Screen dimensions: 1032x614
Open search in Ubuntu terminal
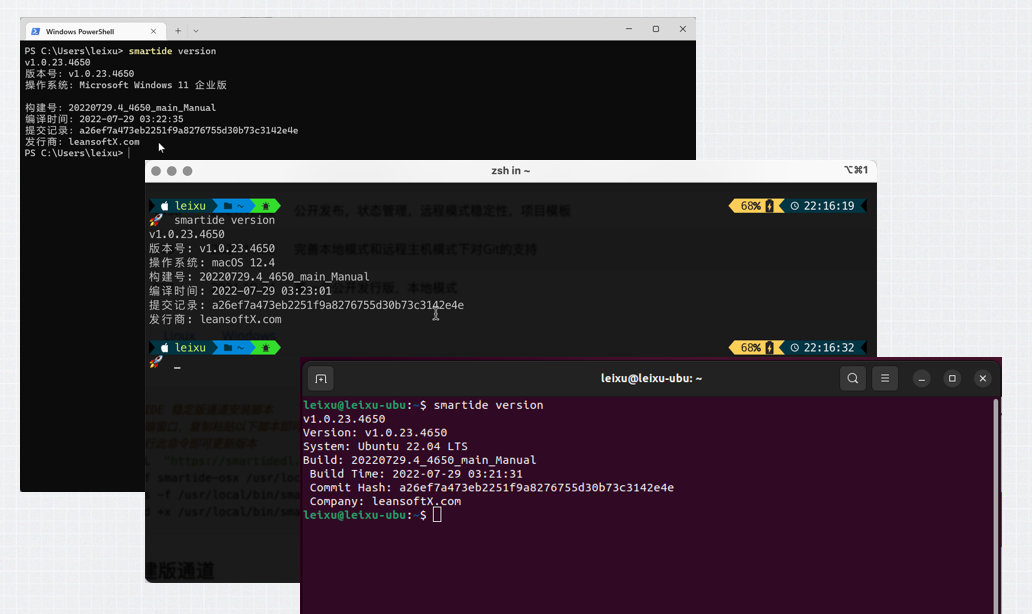pos(853,378)
